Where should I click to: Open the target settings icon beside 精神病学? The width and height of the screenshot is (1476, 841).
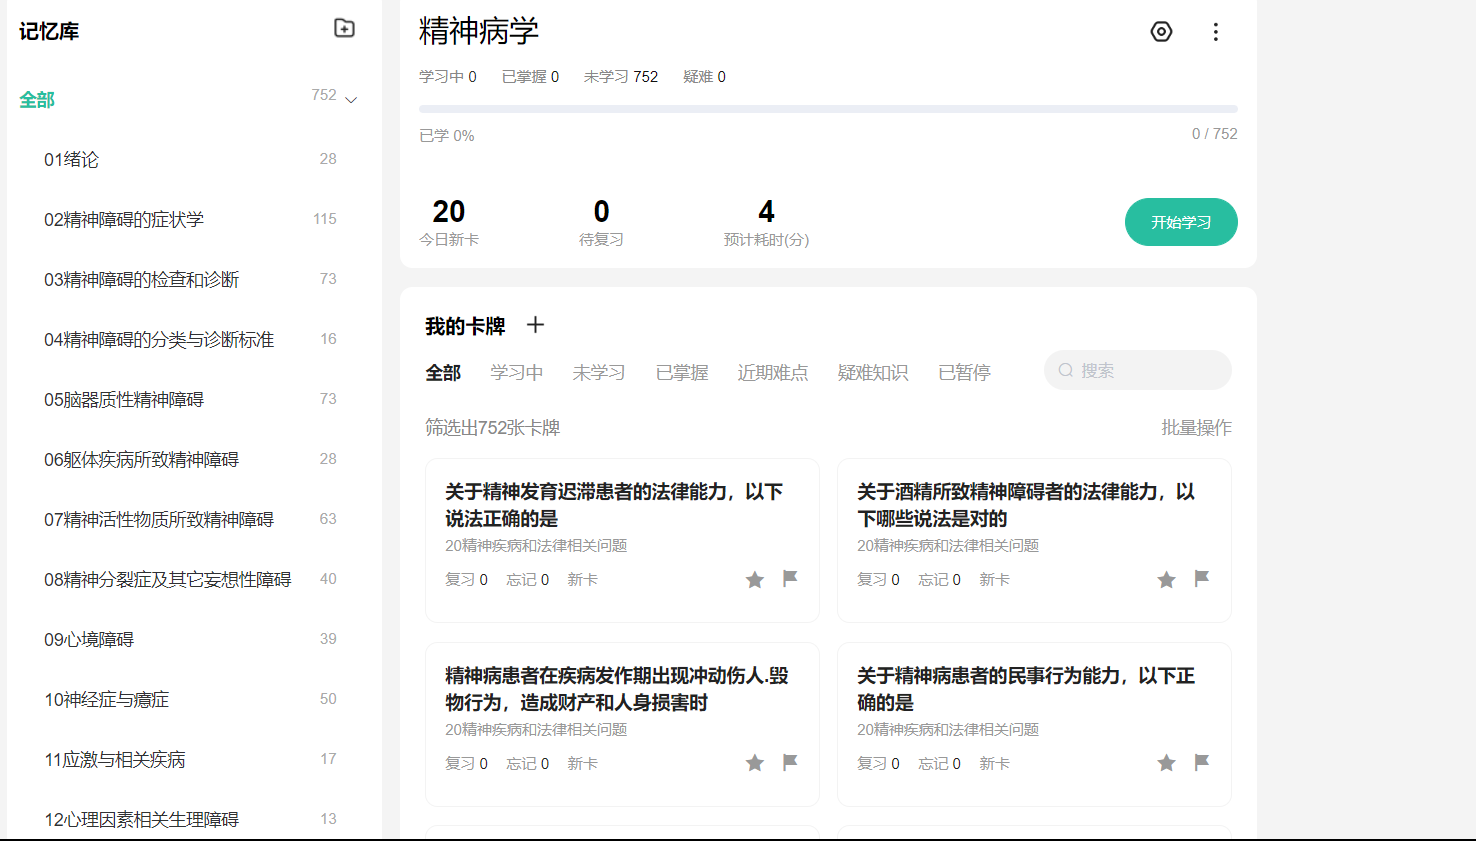point(1161,32)
